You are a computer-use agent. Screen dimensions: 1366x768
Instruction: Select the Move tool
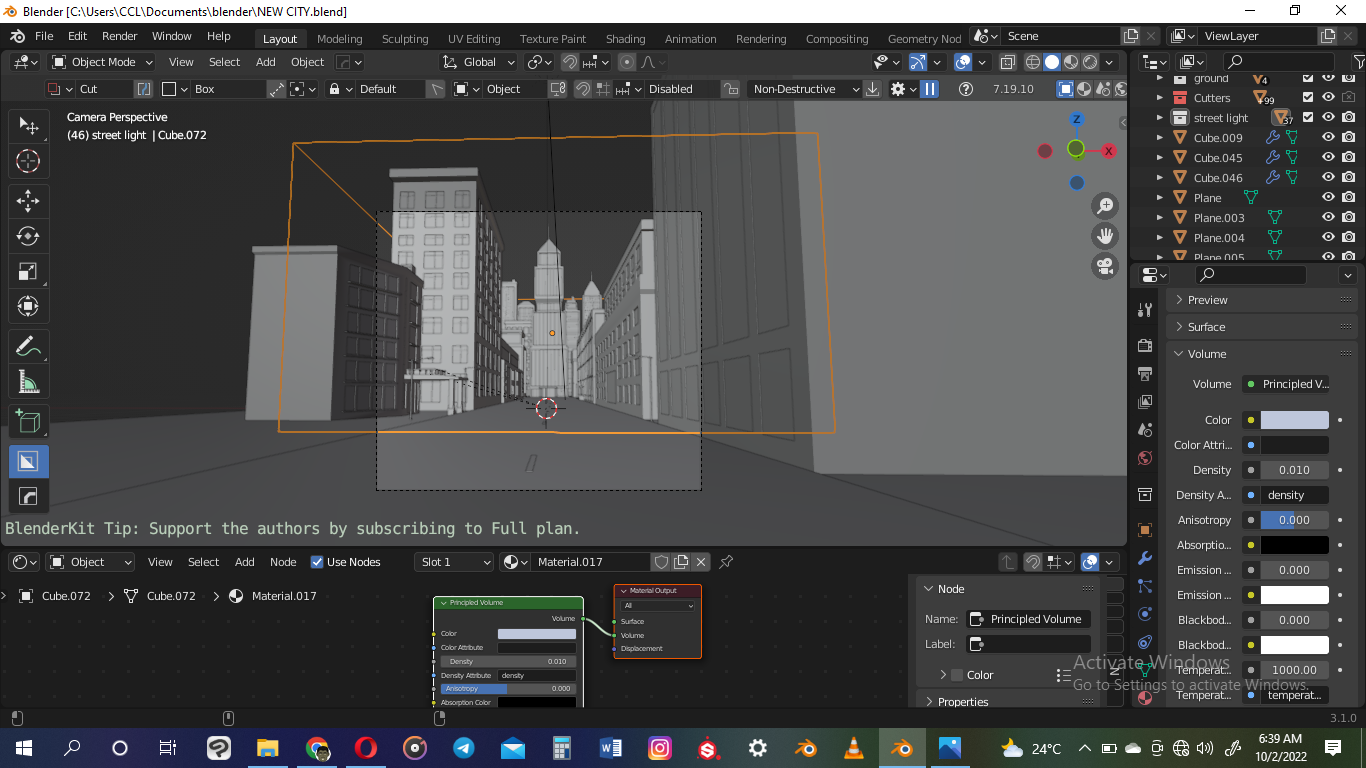[29, 201]
